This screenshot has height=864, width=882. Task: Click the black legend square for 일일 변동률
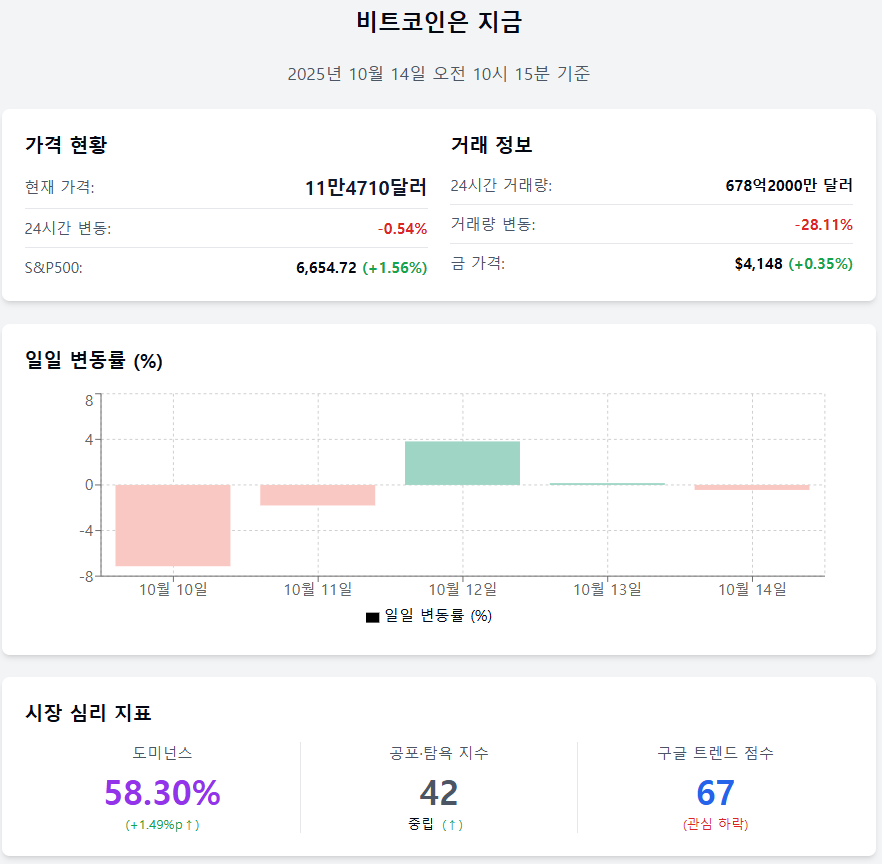pyautogui.click(x=373, y=617)
